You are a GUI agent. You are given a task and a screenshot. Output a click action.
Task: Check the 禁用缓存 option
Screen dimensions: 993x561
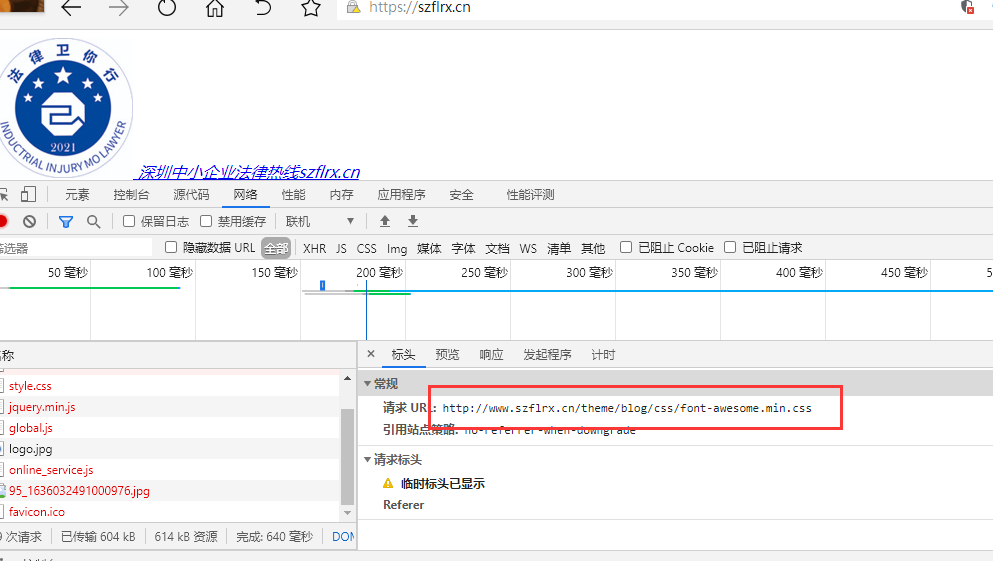206,221
